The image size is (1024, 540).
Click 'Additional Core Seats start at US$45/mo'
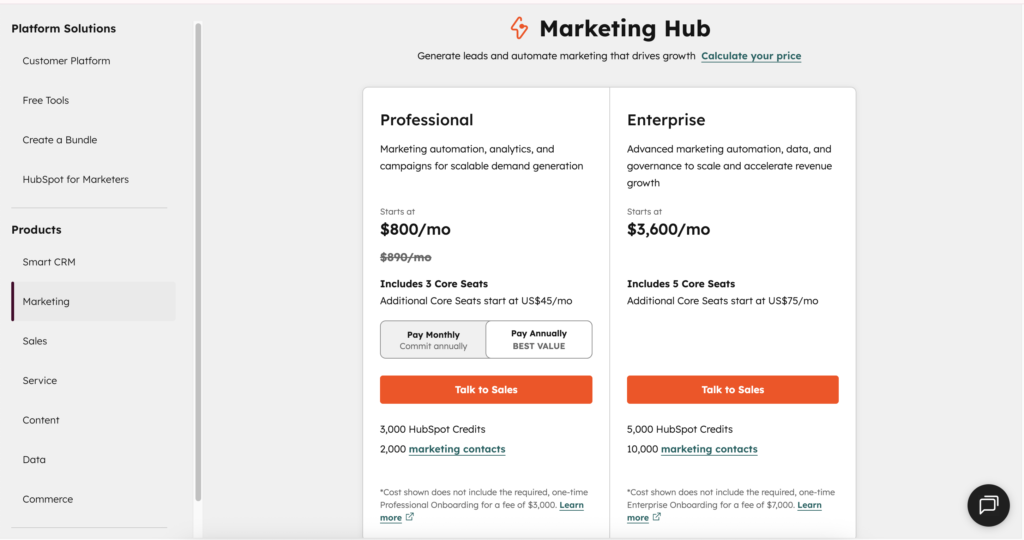click(x=476, y=301)
